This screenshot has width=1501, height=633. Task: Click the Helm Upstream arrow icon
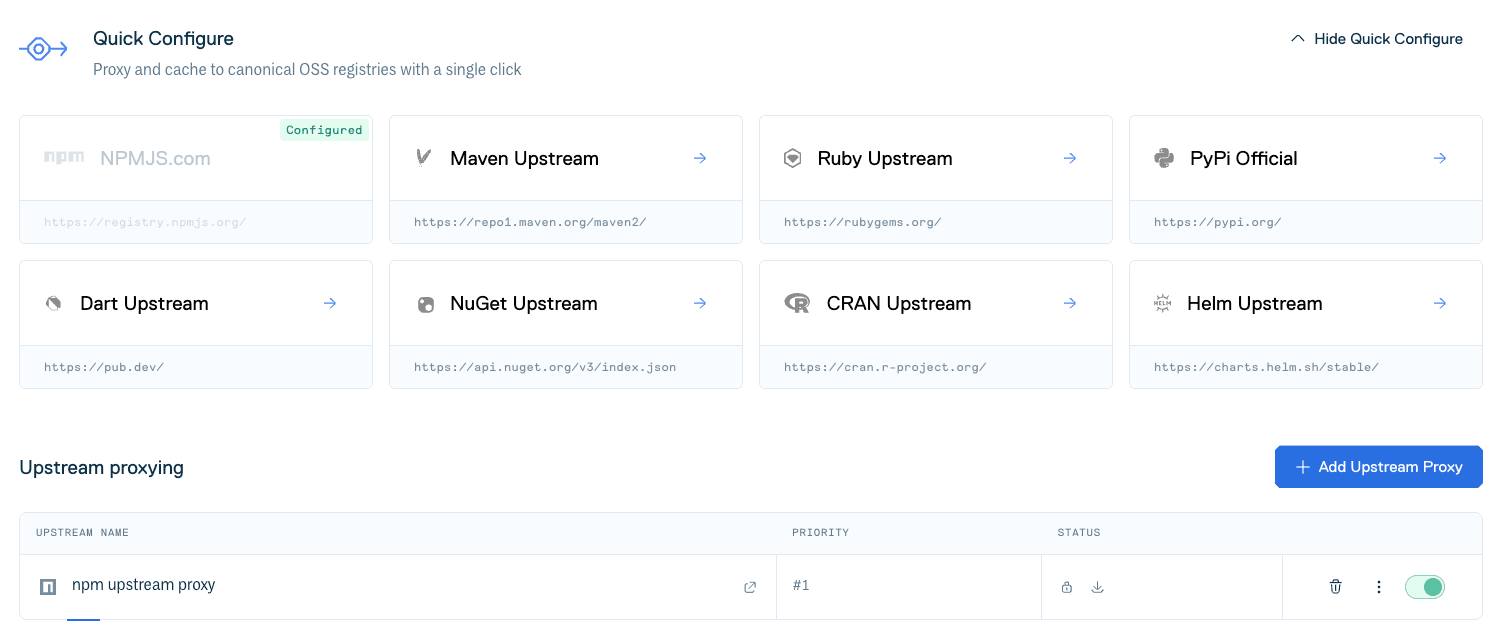(x=1440, y=303)
